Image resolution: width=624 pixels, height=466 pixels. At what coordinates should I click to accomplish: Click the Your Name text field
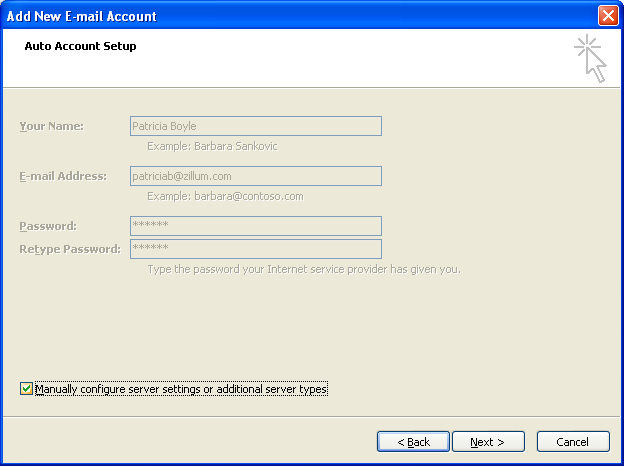point(256,126)
